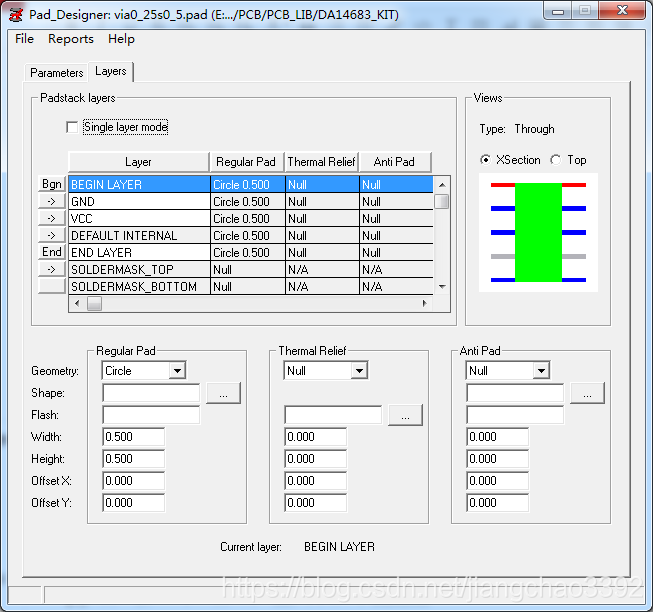The height and width of the screenshot is (612, 653).
Task: Click the arrow button beside DEFAULT INTERNAL row
Action: 52,235
